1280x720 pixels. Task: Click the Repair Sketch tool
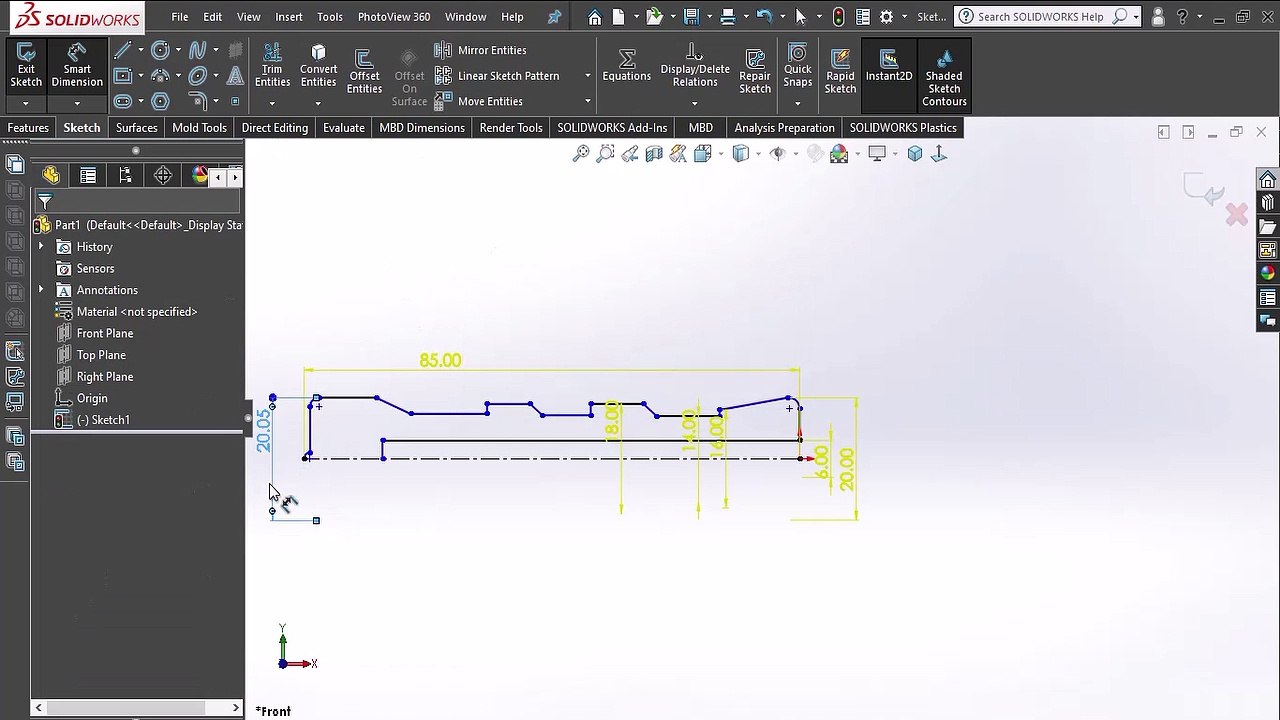pyautogui.click(x=755, y=70)
